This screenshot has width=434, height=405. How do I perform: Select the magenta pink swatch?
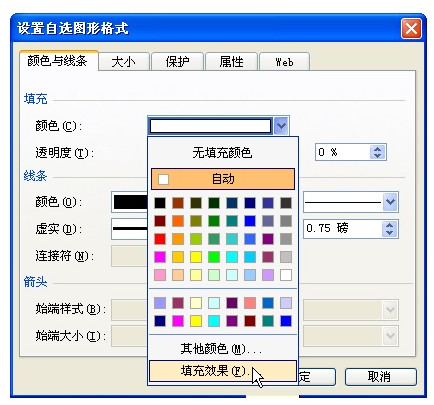coord(160,257)
